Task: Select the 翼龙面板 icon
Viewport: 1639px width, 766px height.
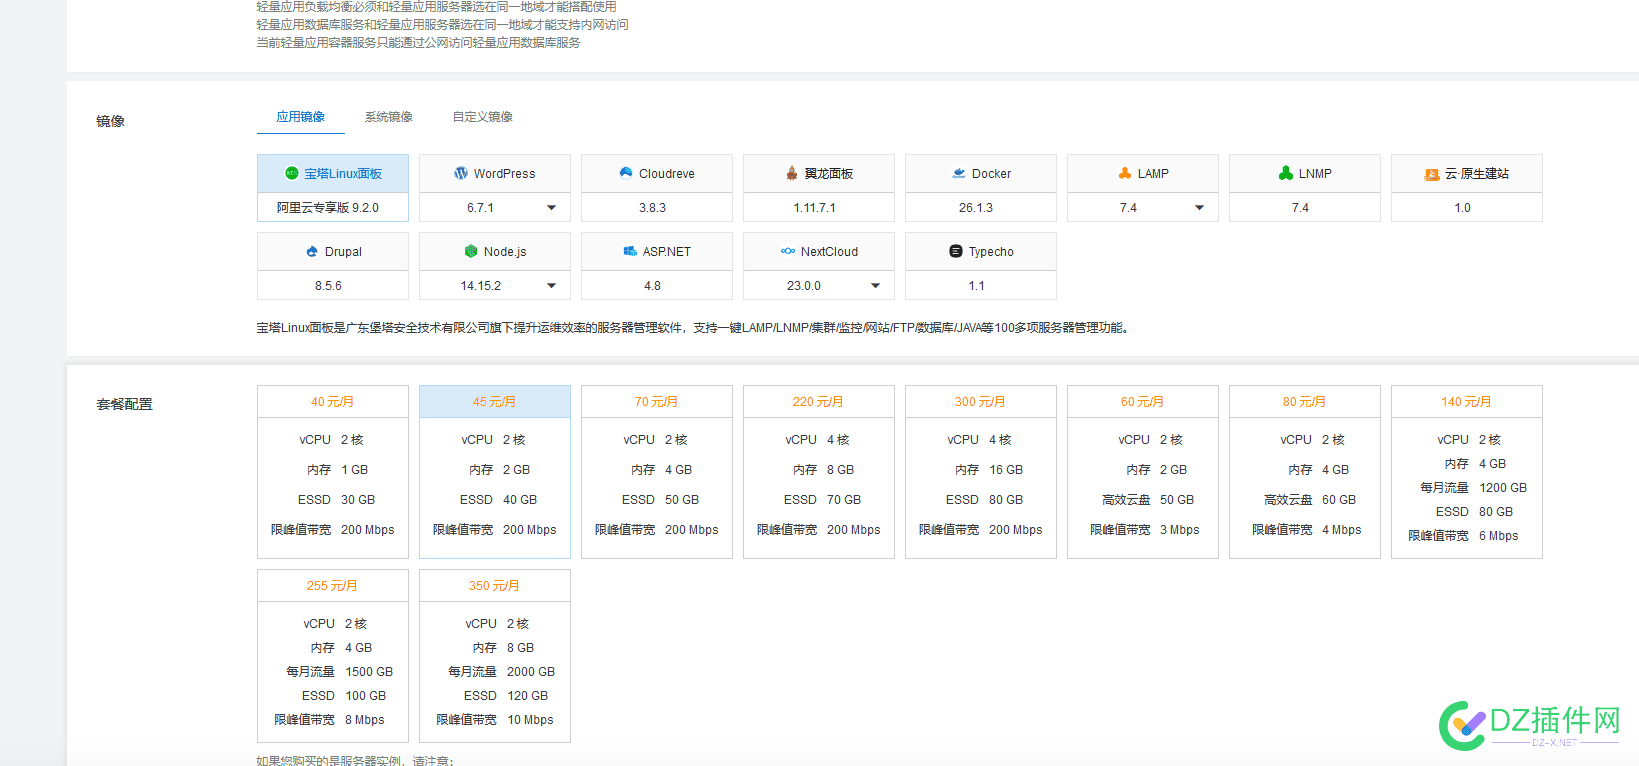Action: [x=792, y=173]
